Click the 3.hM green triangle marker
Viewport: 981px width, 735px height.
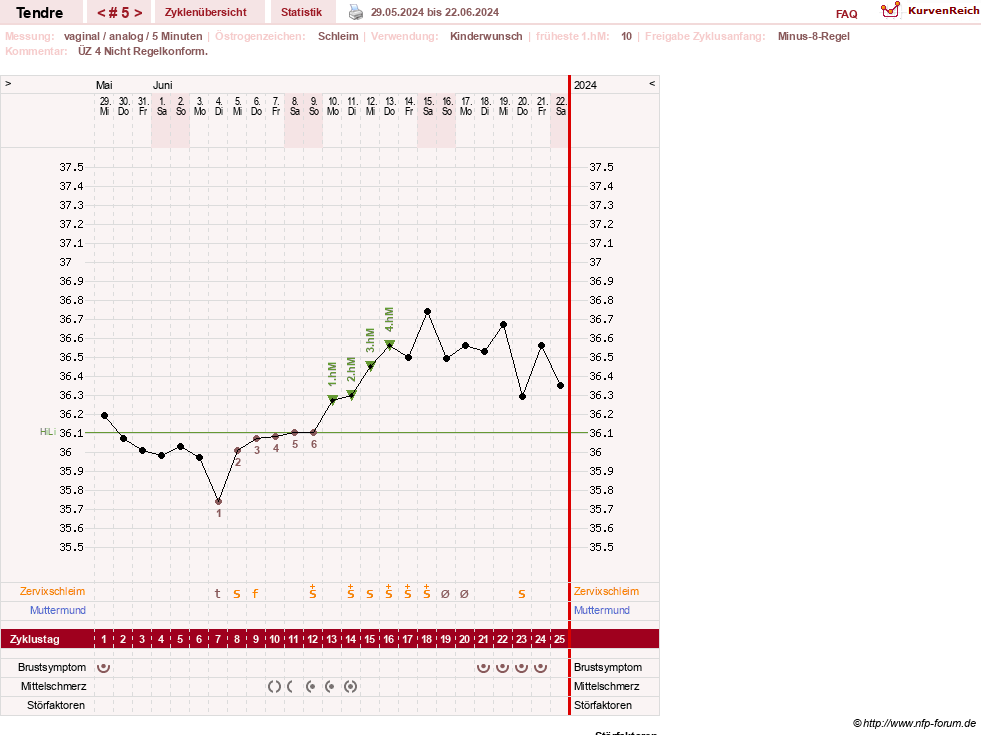tap(370, 365)
